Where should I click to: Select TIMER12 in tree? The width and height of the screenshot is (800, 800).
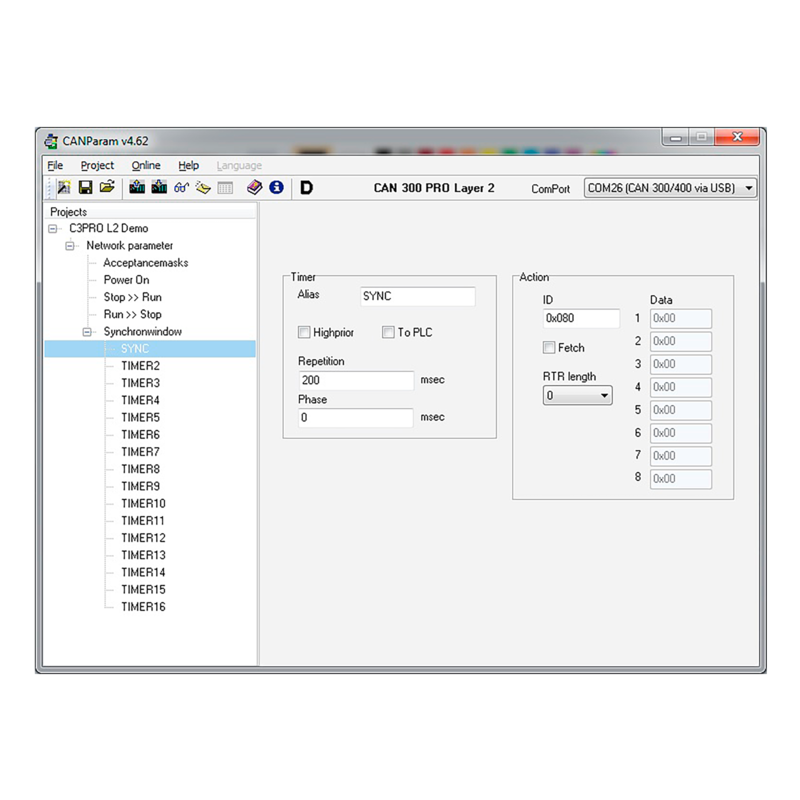(143, 538)
